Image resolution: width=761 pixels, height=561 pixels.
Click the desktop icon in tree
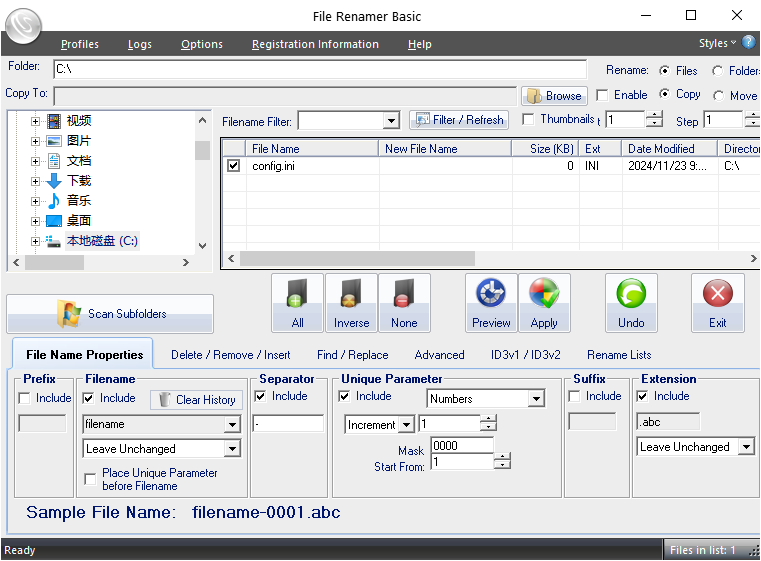pyautogui.click(x=54, y=221)
